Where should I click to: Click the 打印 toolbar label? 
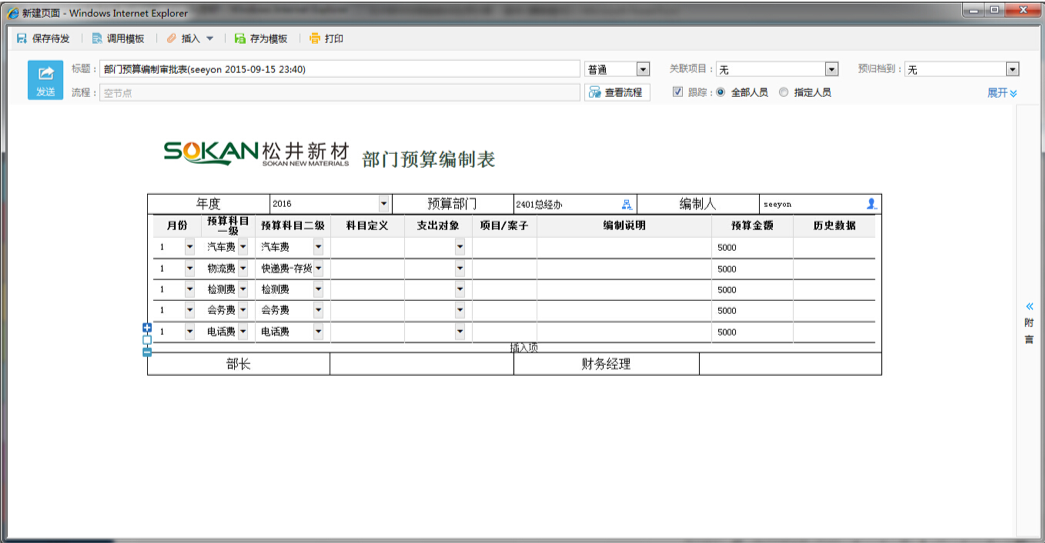tap(334, 39)
